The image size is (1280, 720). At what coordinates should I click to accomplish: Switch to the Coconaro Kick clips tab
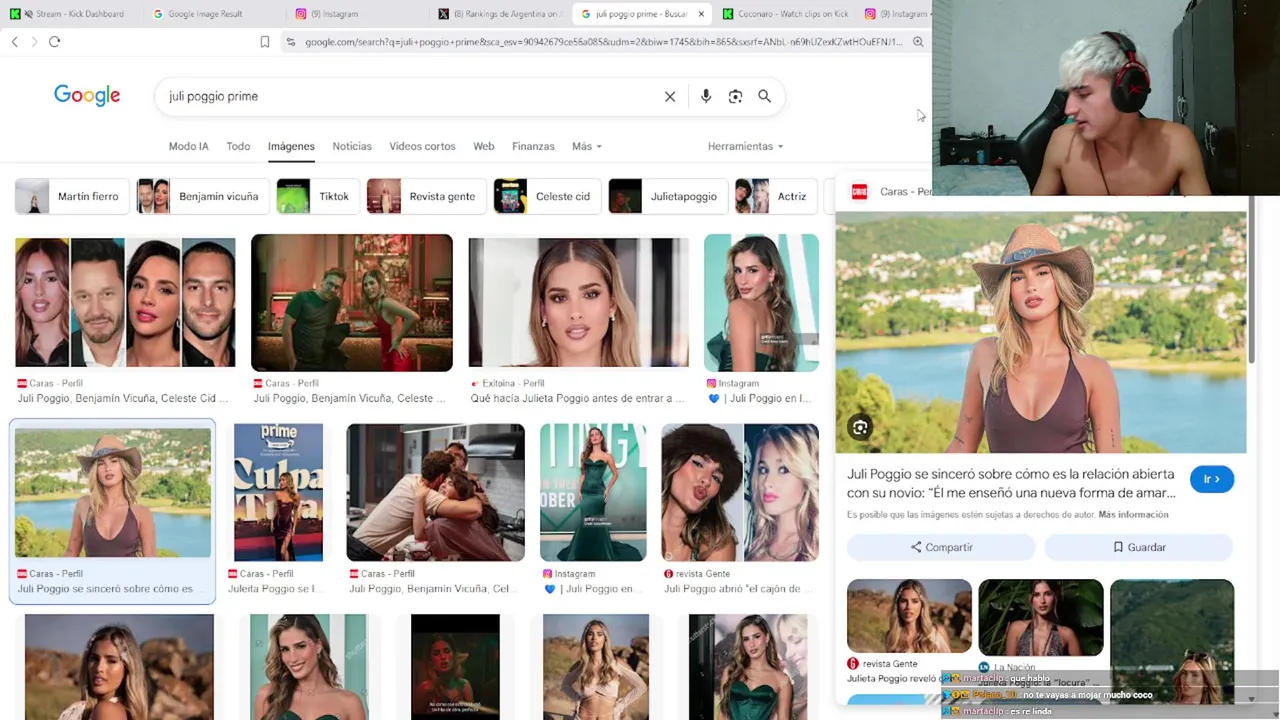pyautogui.click(x=786, y=14)
